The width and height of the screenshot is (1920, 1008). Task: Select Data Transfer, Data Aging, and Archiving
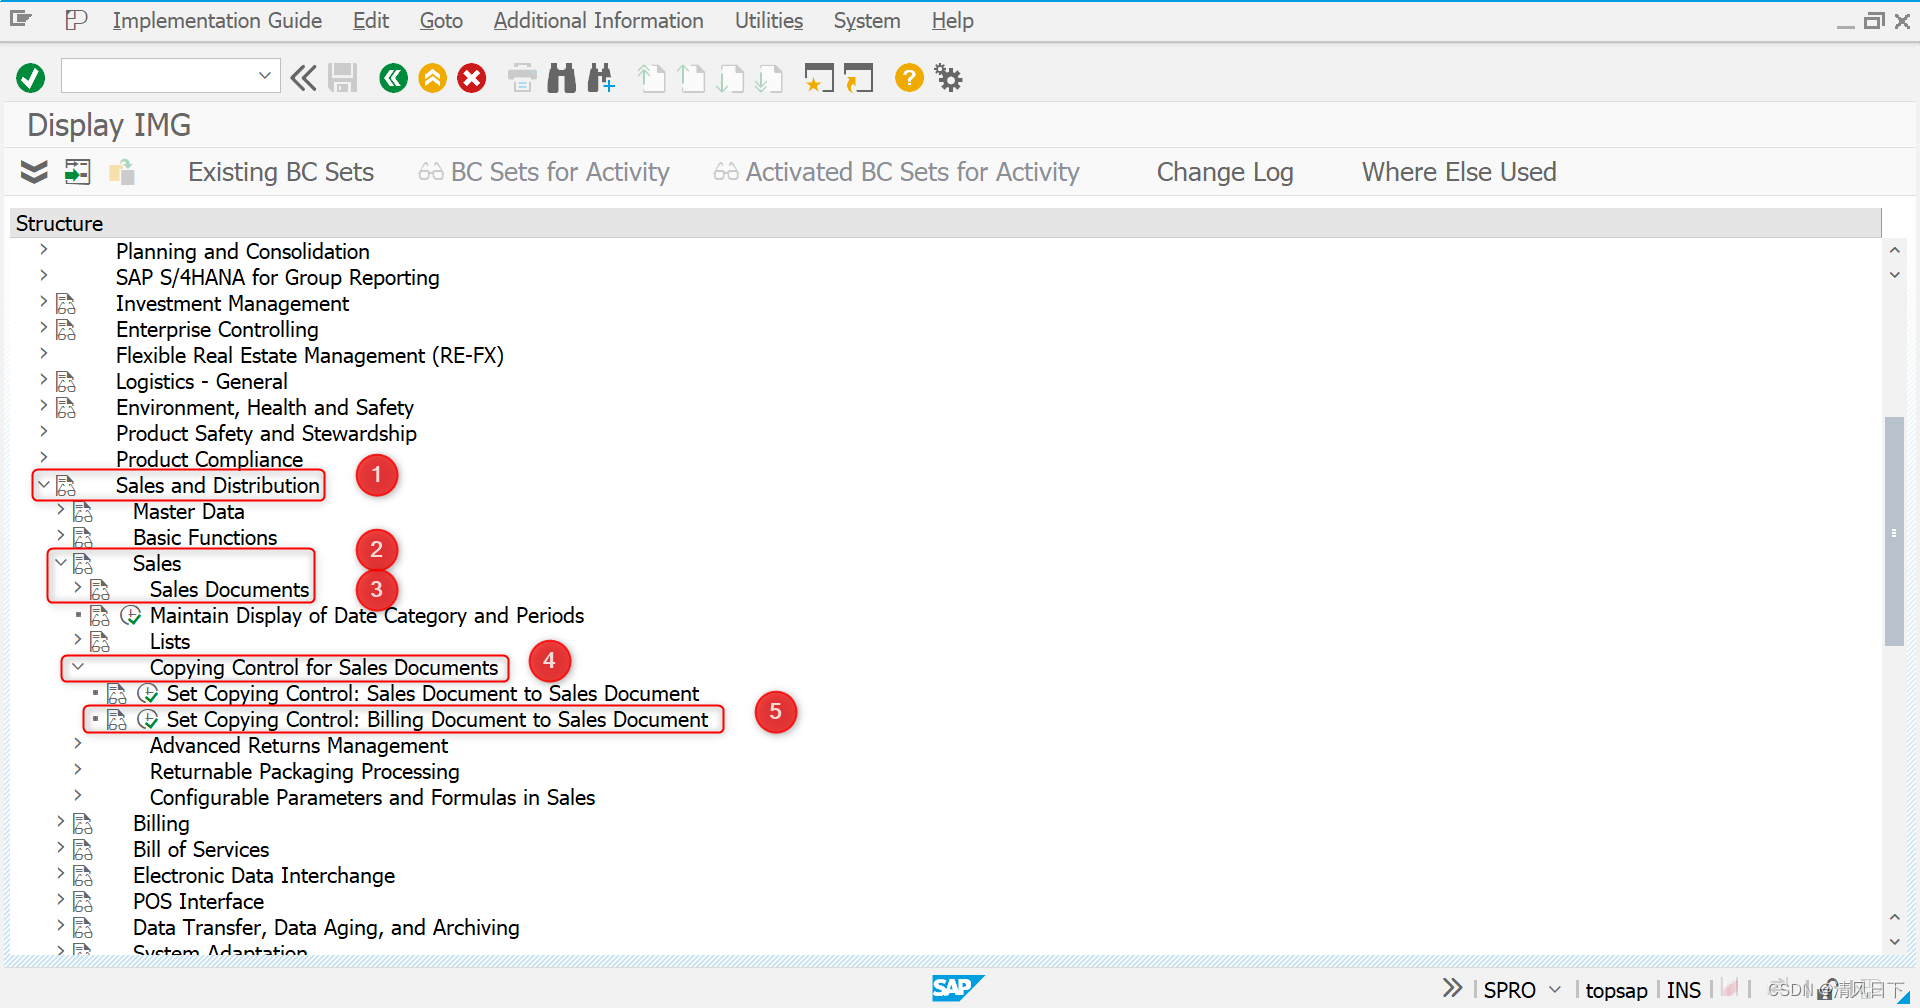pyautogui.click(x=326, y=927)
